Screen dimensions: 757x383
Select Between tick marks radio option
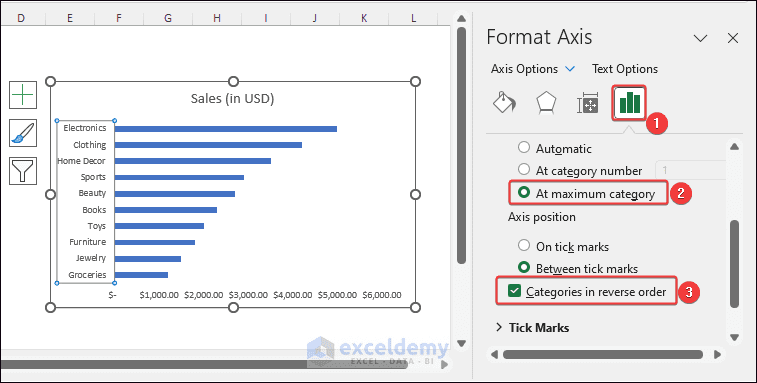pyautogui.click(x=524, y=267)
